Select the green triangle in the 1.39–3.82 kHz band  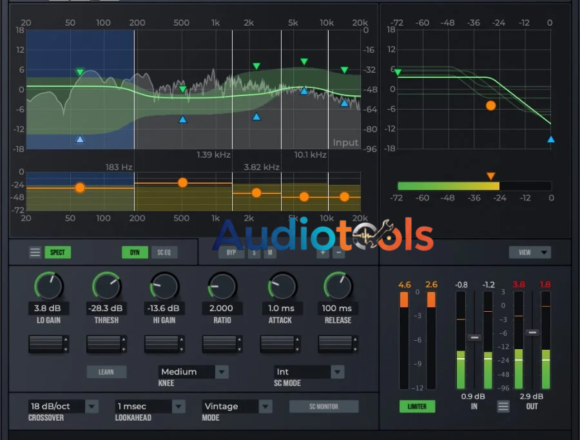click(x=256, y=66)
